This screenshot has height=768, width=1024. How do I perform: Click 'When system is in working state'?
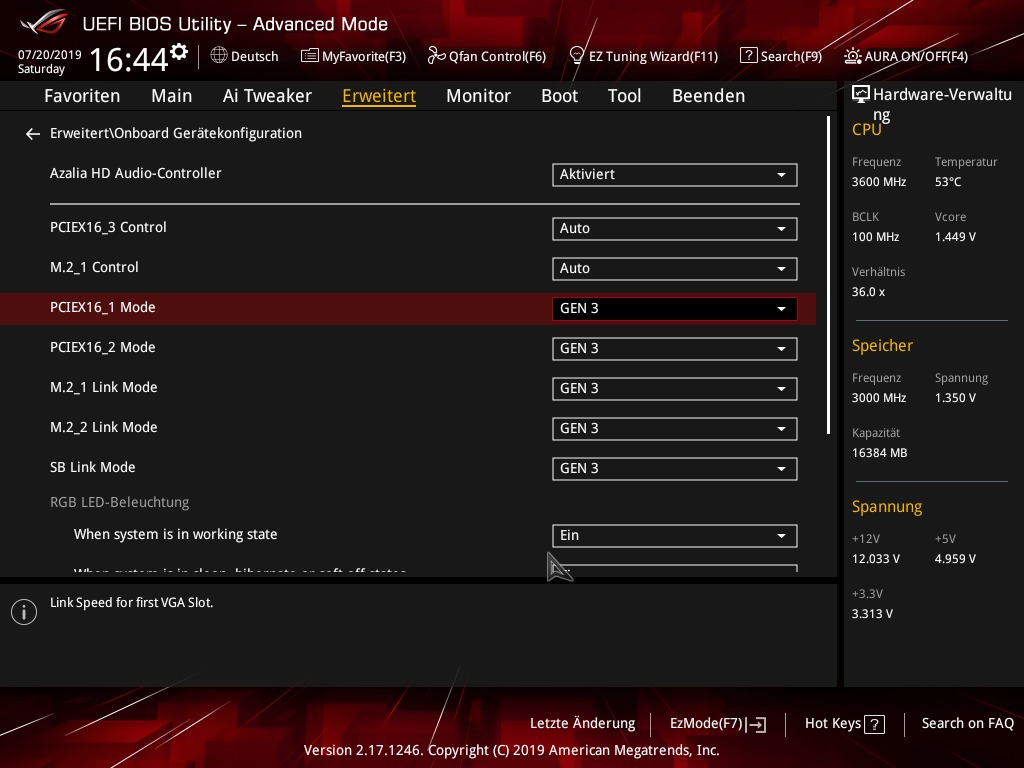(x=176, y=534)
